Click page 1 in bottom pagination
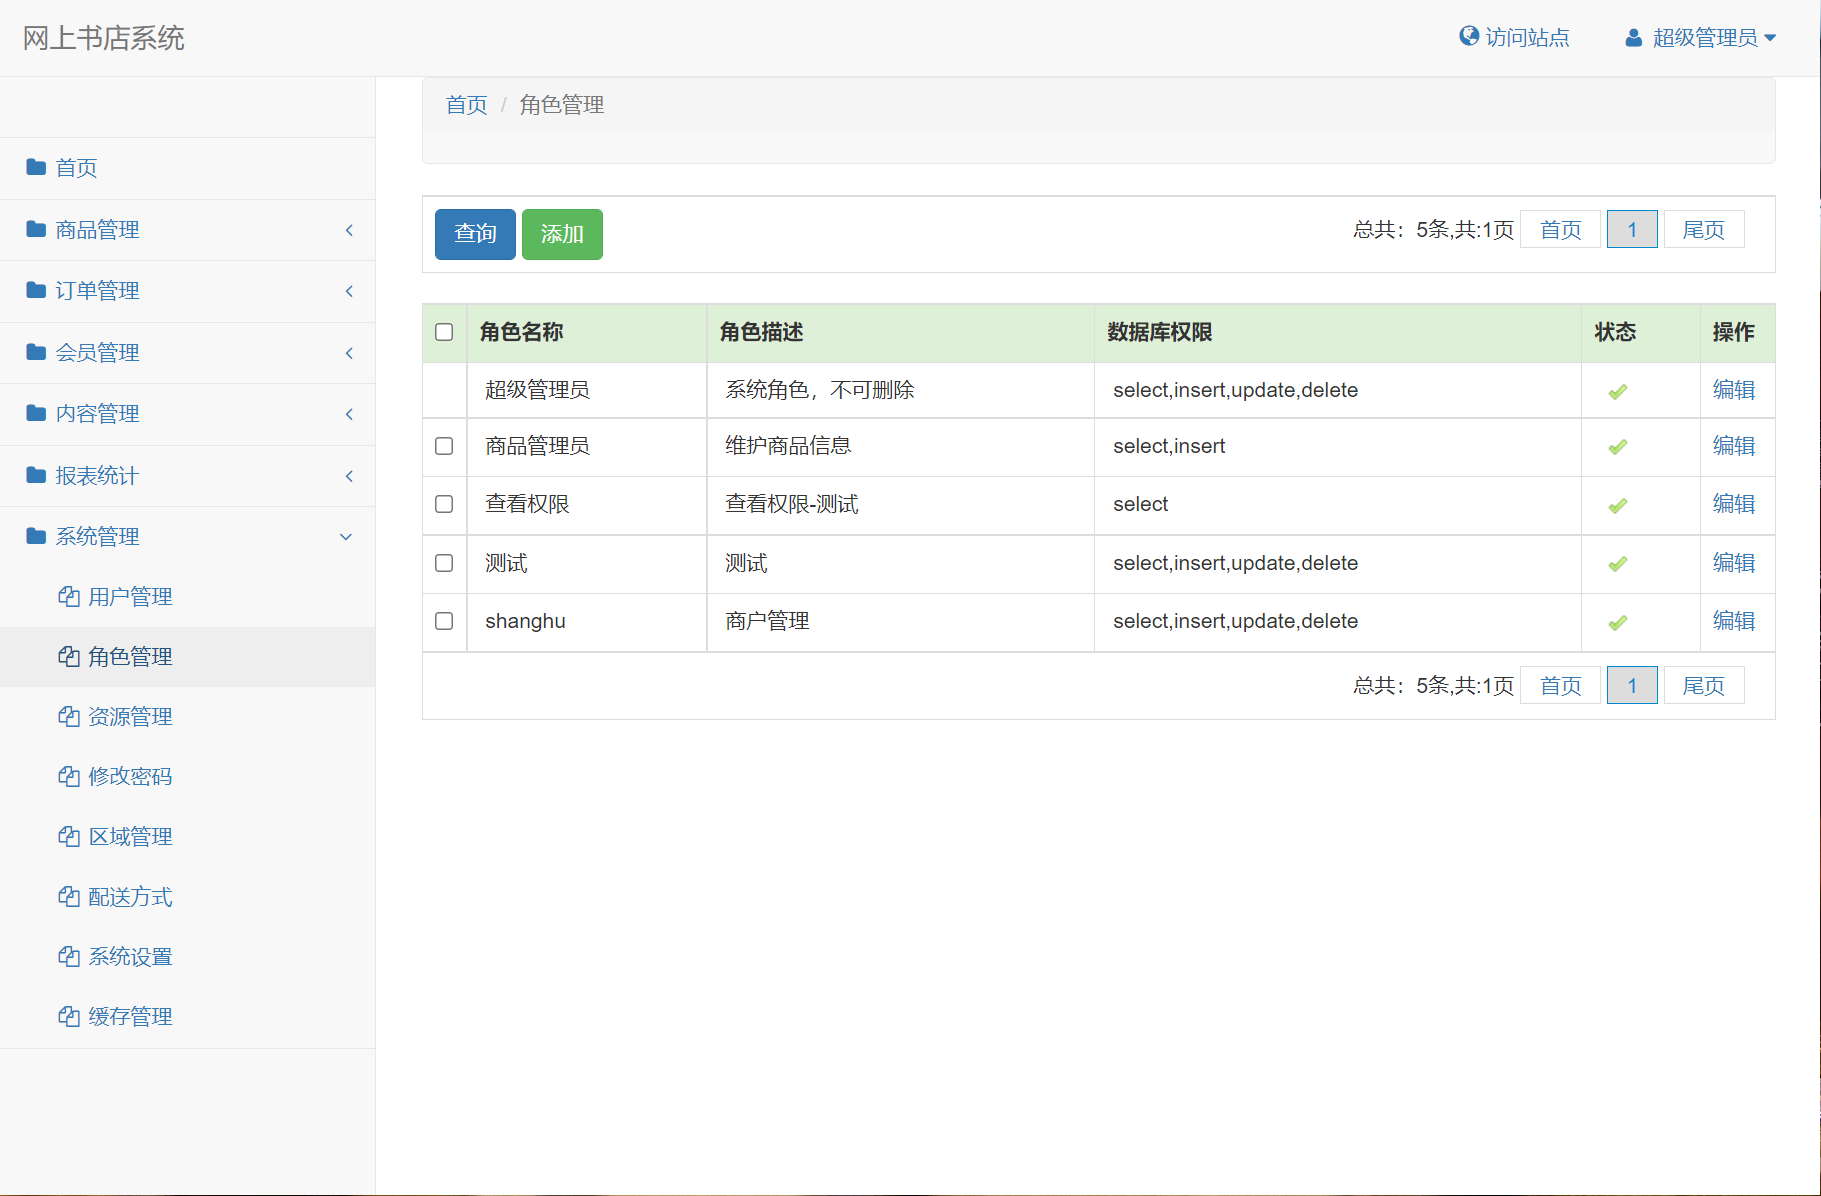 pyautogui.click(x=1632, y=685)
